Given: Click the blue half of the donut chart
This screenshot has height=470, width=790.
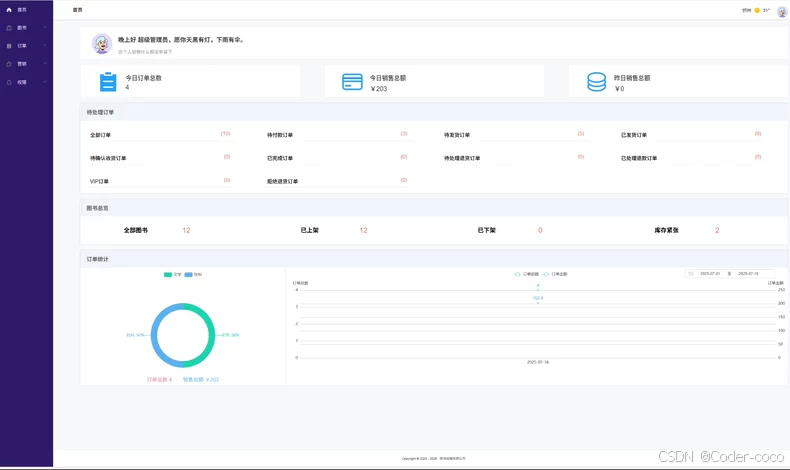Looking at the screenshot, I should (x=154, y=335).
